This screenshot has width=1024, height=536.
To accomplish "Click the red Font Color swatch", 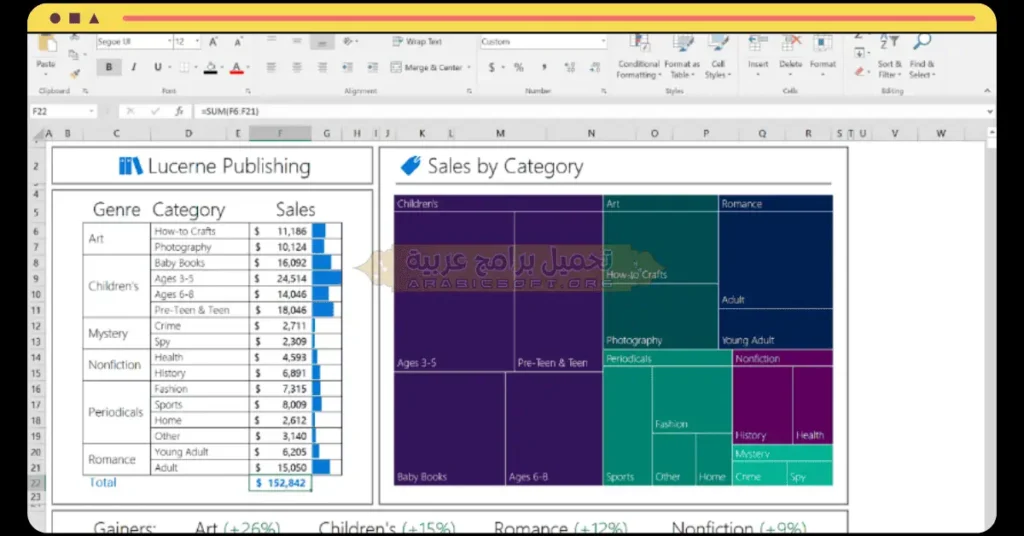I will click(236, 68).
